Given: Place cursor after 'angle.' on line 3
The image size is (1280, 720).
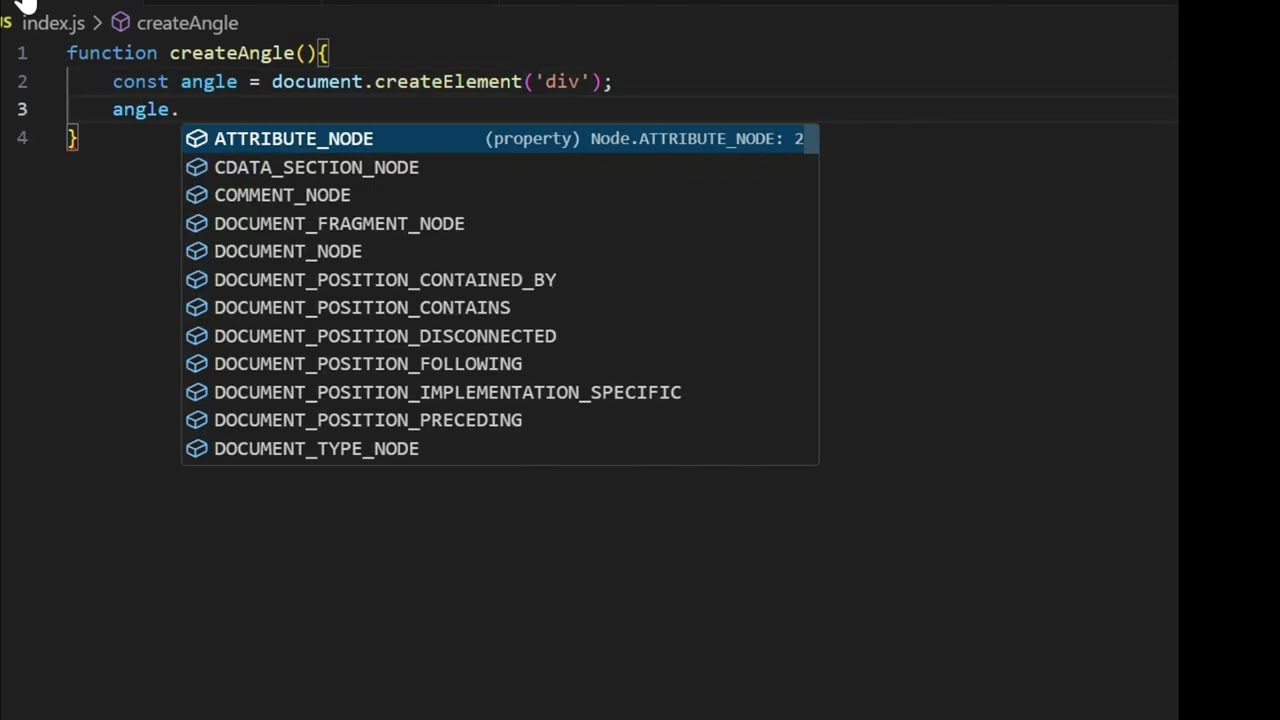Looking at the screenshot, I should tap(180, 110).
